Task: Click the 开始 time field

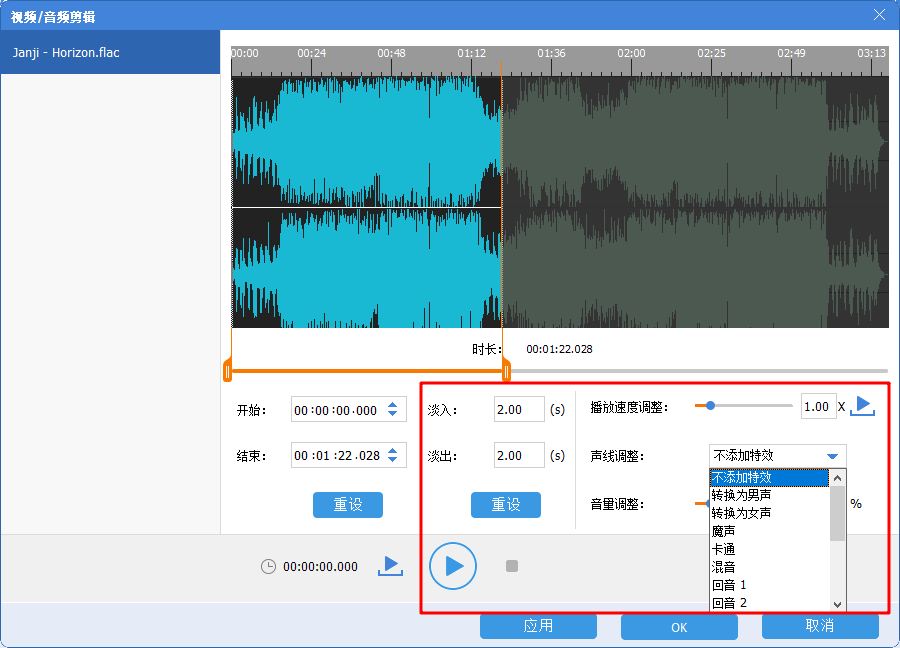Action: pos(348,410)
